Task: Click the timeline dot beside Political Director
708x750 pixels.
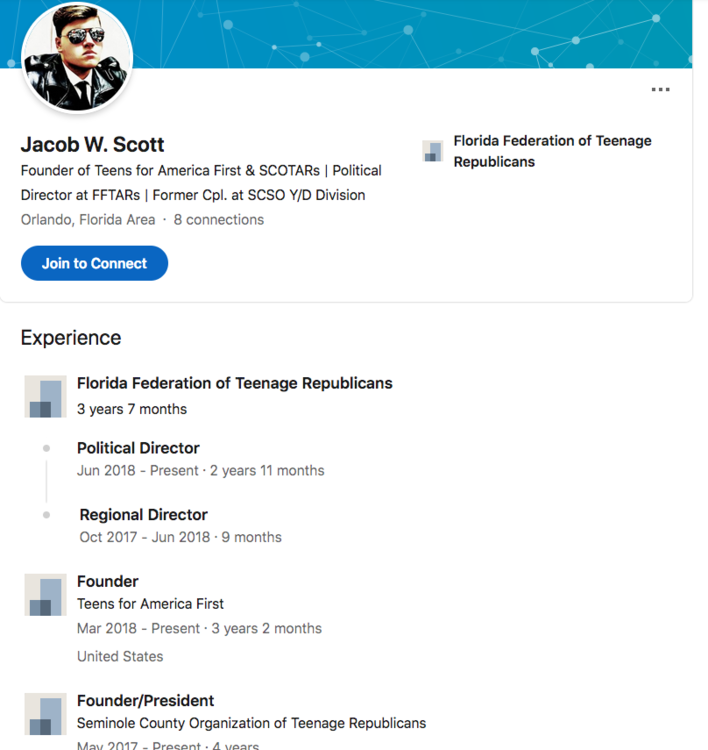Action: point(46,449)
